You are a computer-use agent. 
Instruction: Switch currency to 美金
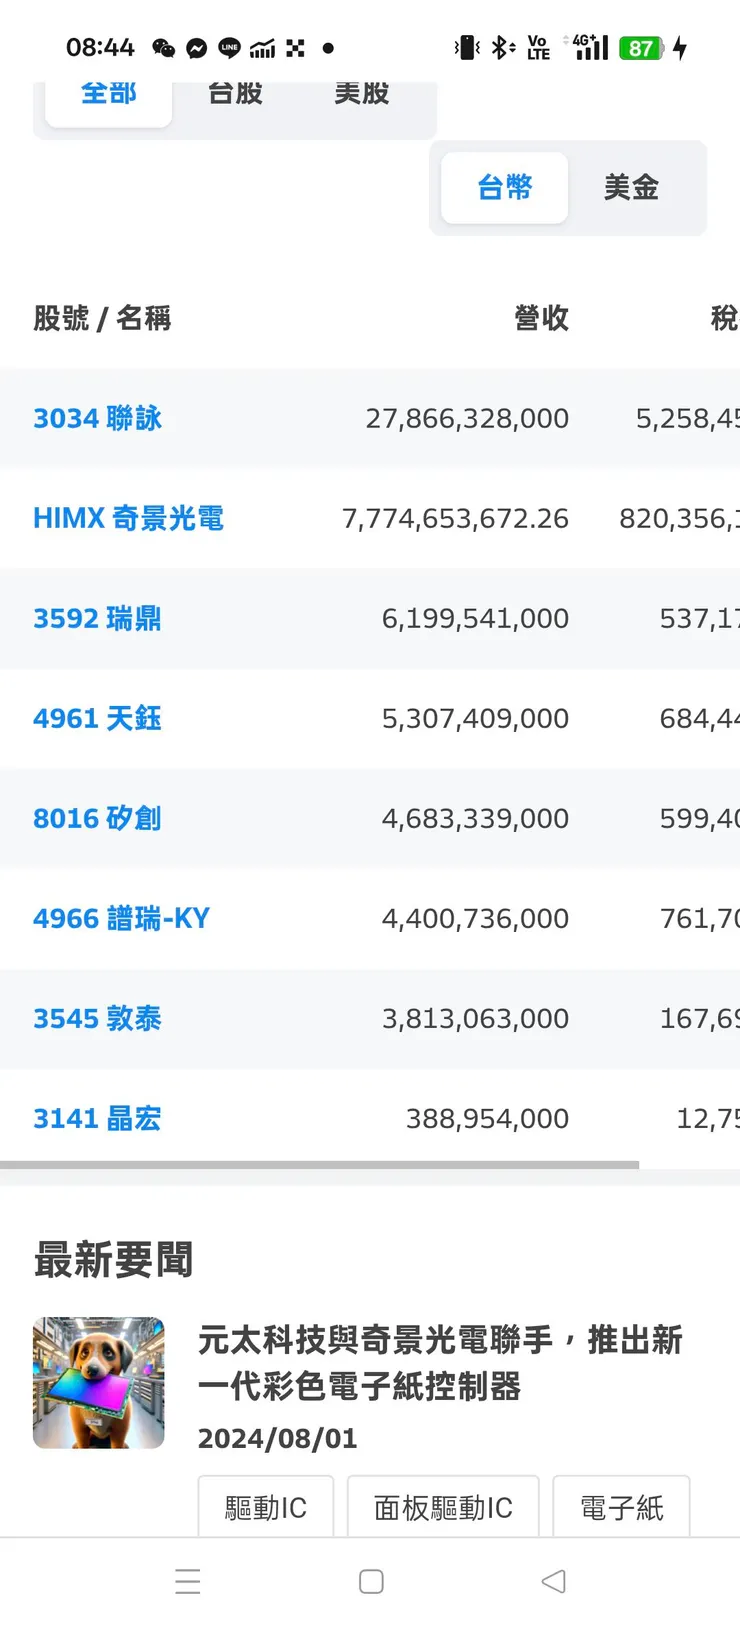tap(631, 187)
